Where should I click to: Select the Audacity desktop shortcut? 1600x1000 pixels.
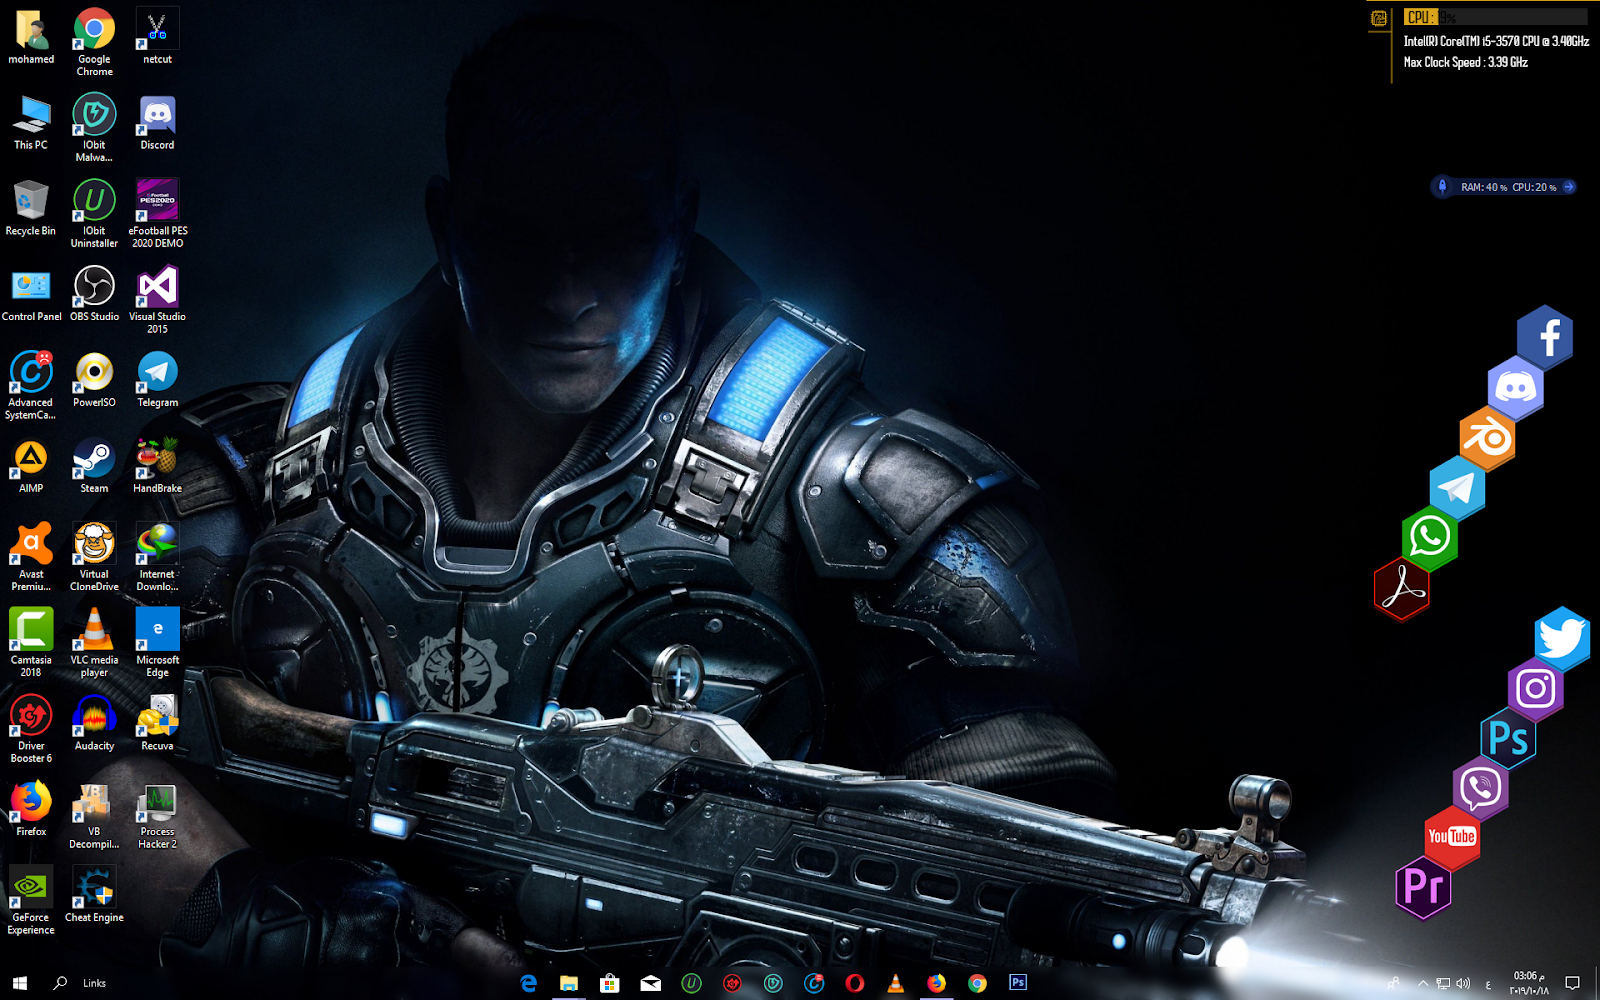[94, 725]
